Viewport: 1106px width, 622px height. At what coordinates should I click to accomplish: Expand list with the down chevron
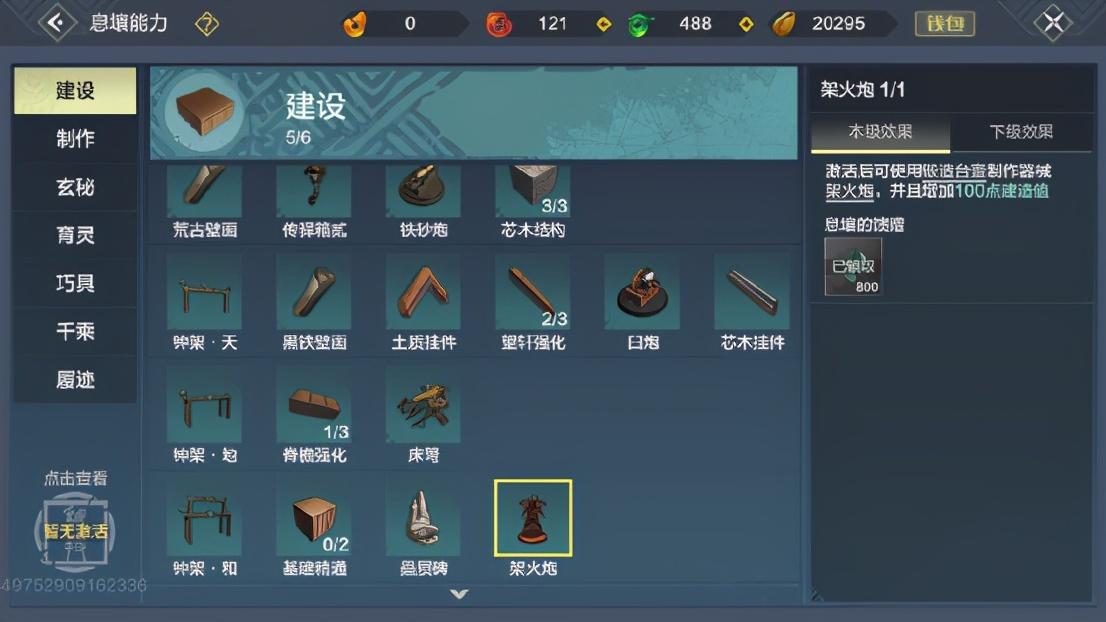[459, 594]
